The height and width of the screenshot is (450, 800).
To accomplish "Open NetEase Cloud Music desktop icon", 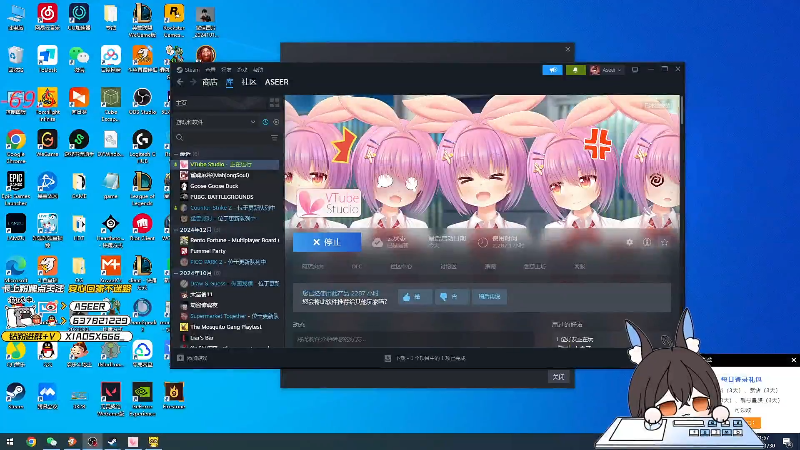I will (x=47, y=16).
